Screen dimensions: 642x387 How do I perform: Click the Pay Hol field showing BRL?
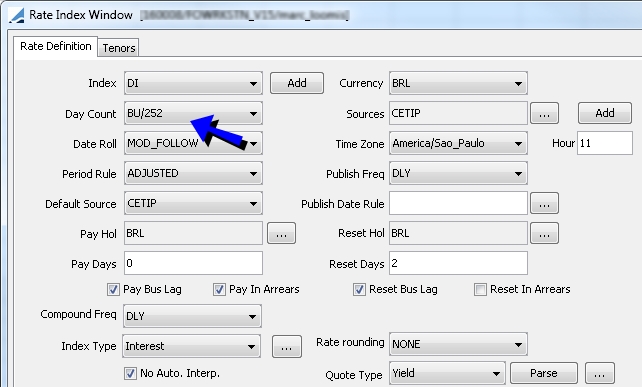193,233
